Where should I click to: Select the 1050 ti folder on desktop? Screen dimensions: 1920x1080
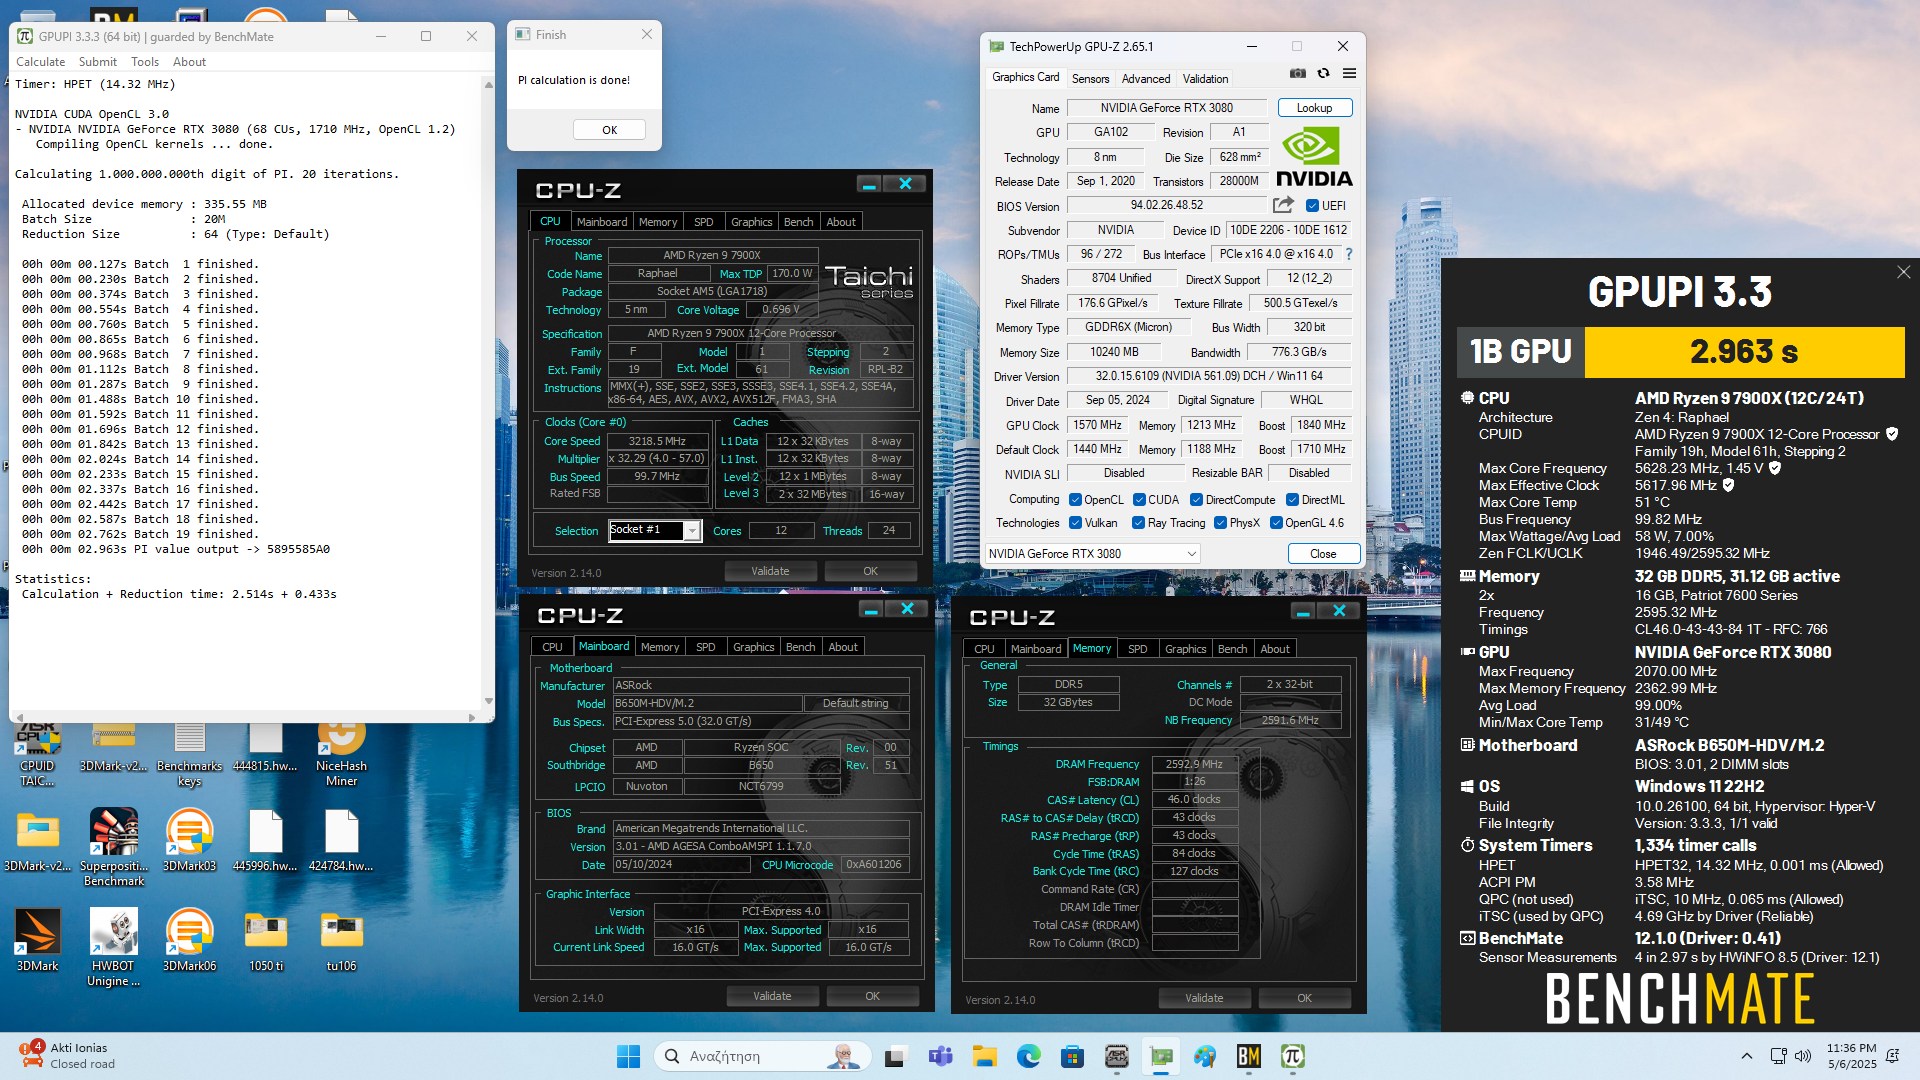(x=265, y=941)
